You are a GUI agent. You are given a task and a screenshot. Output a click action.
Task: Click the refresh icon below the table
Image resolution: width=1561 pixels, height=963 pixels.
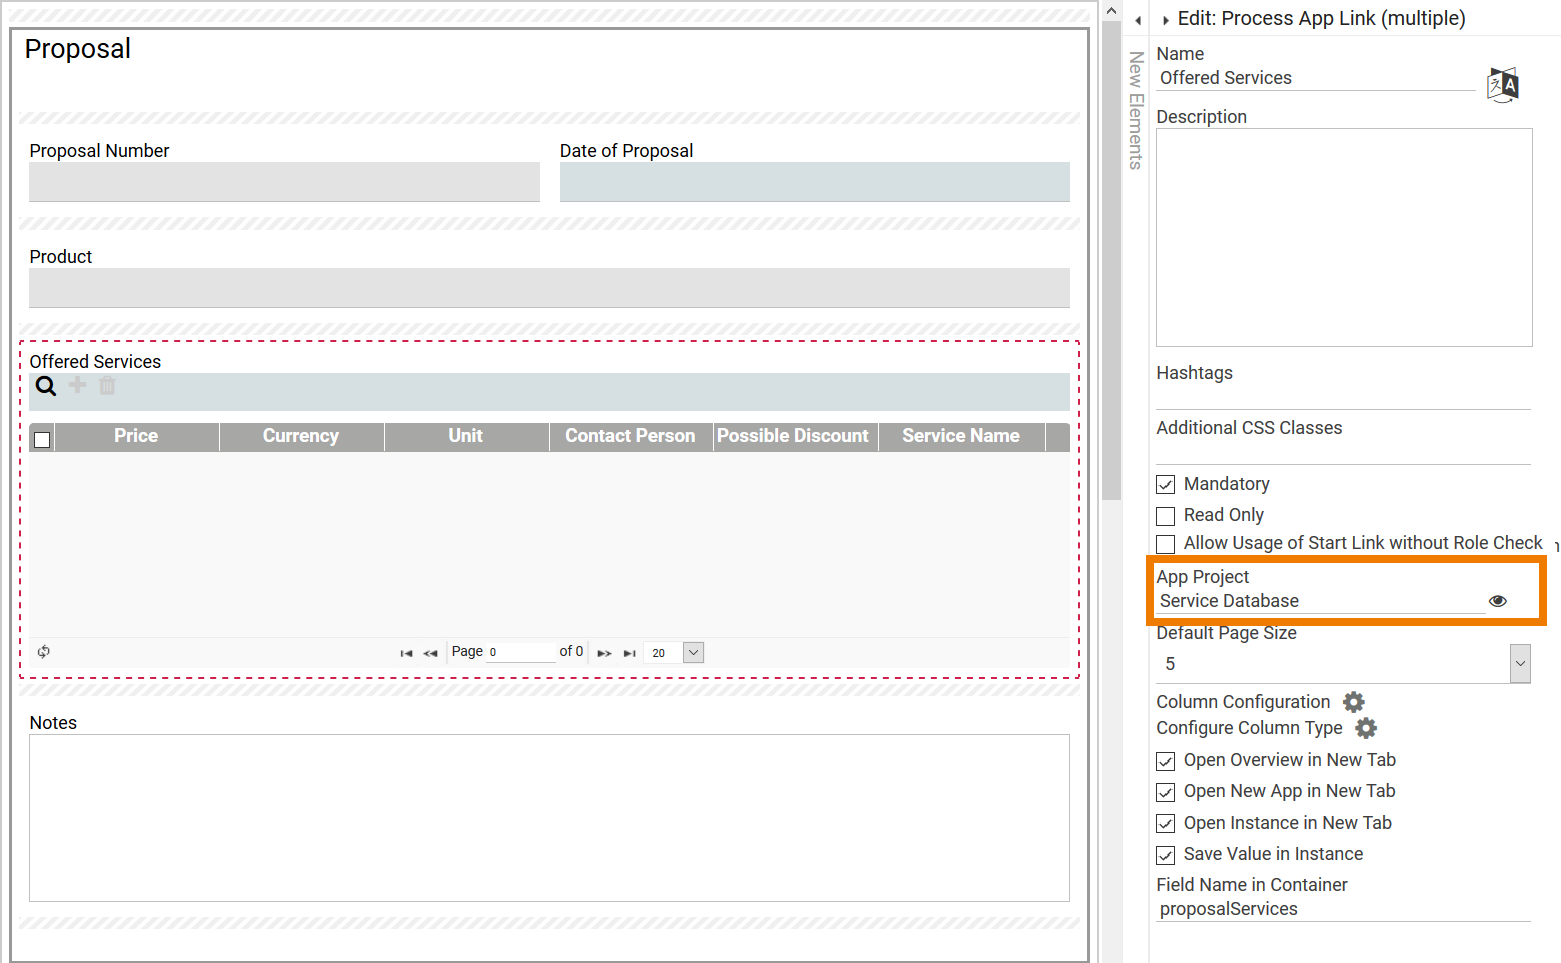coord(44,652)
